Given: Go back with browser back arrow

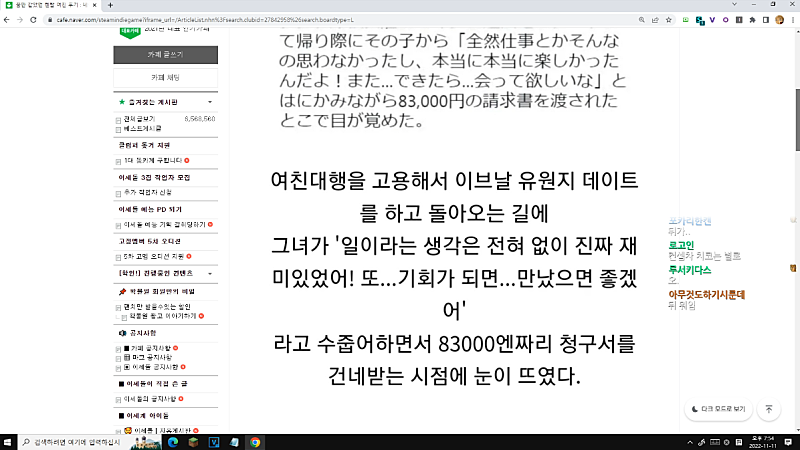Looking at the screenshot, I should pyautogui.click(x=7, y=20).
